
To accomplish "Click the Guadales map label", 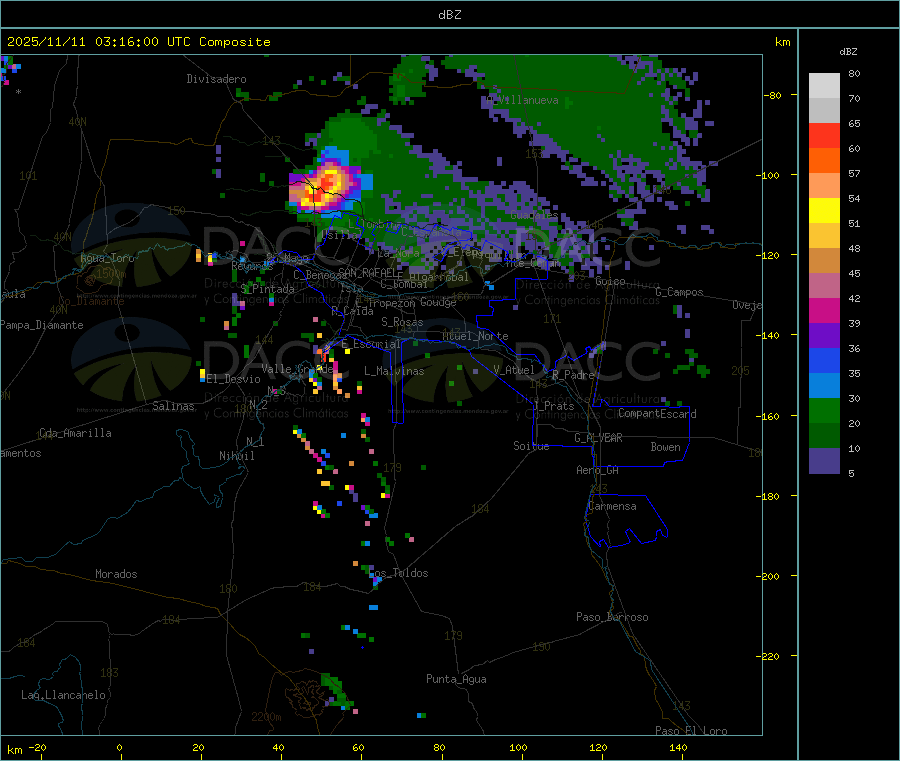I will pos(534,215).
